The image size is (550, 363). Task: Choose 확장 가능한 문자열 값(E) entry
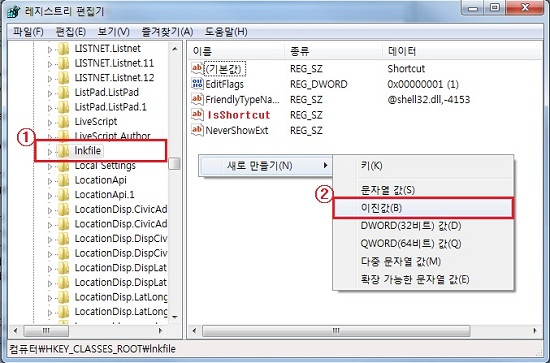point(423,280)
